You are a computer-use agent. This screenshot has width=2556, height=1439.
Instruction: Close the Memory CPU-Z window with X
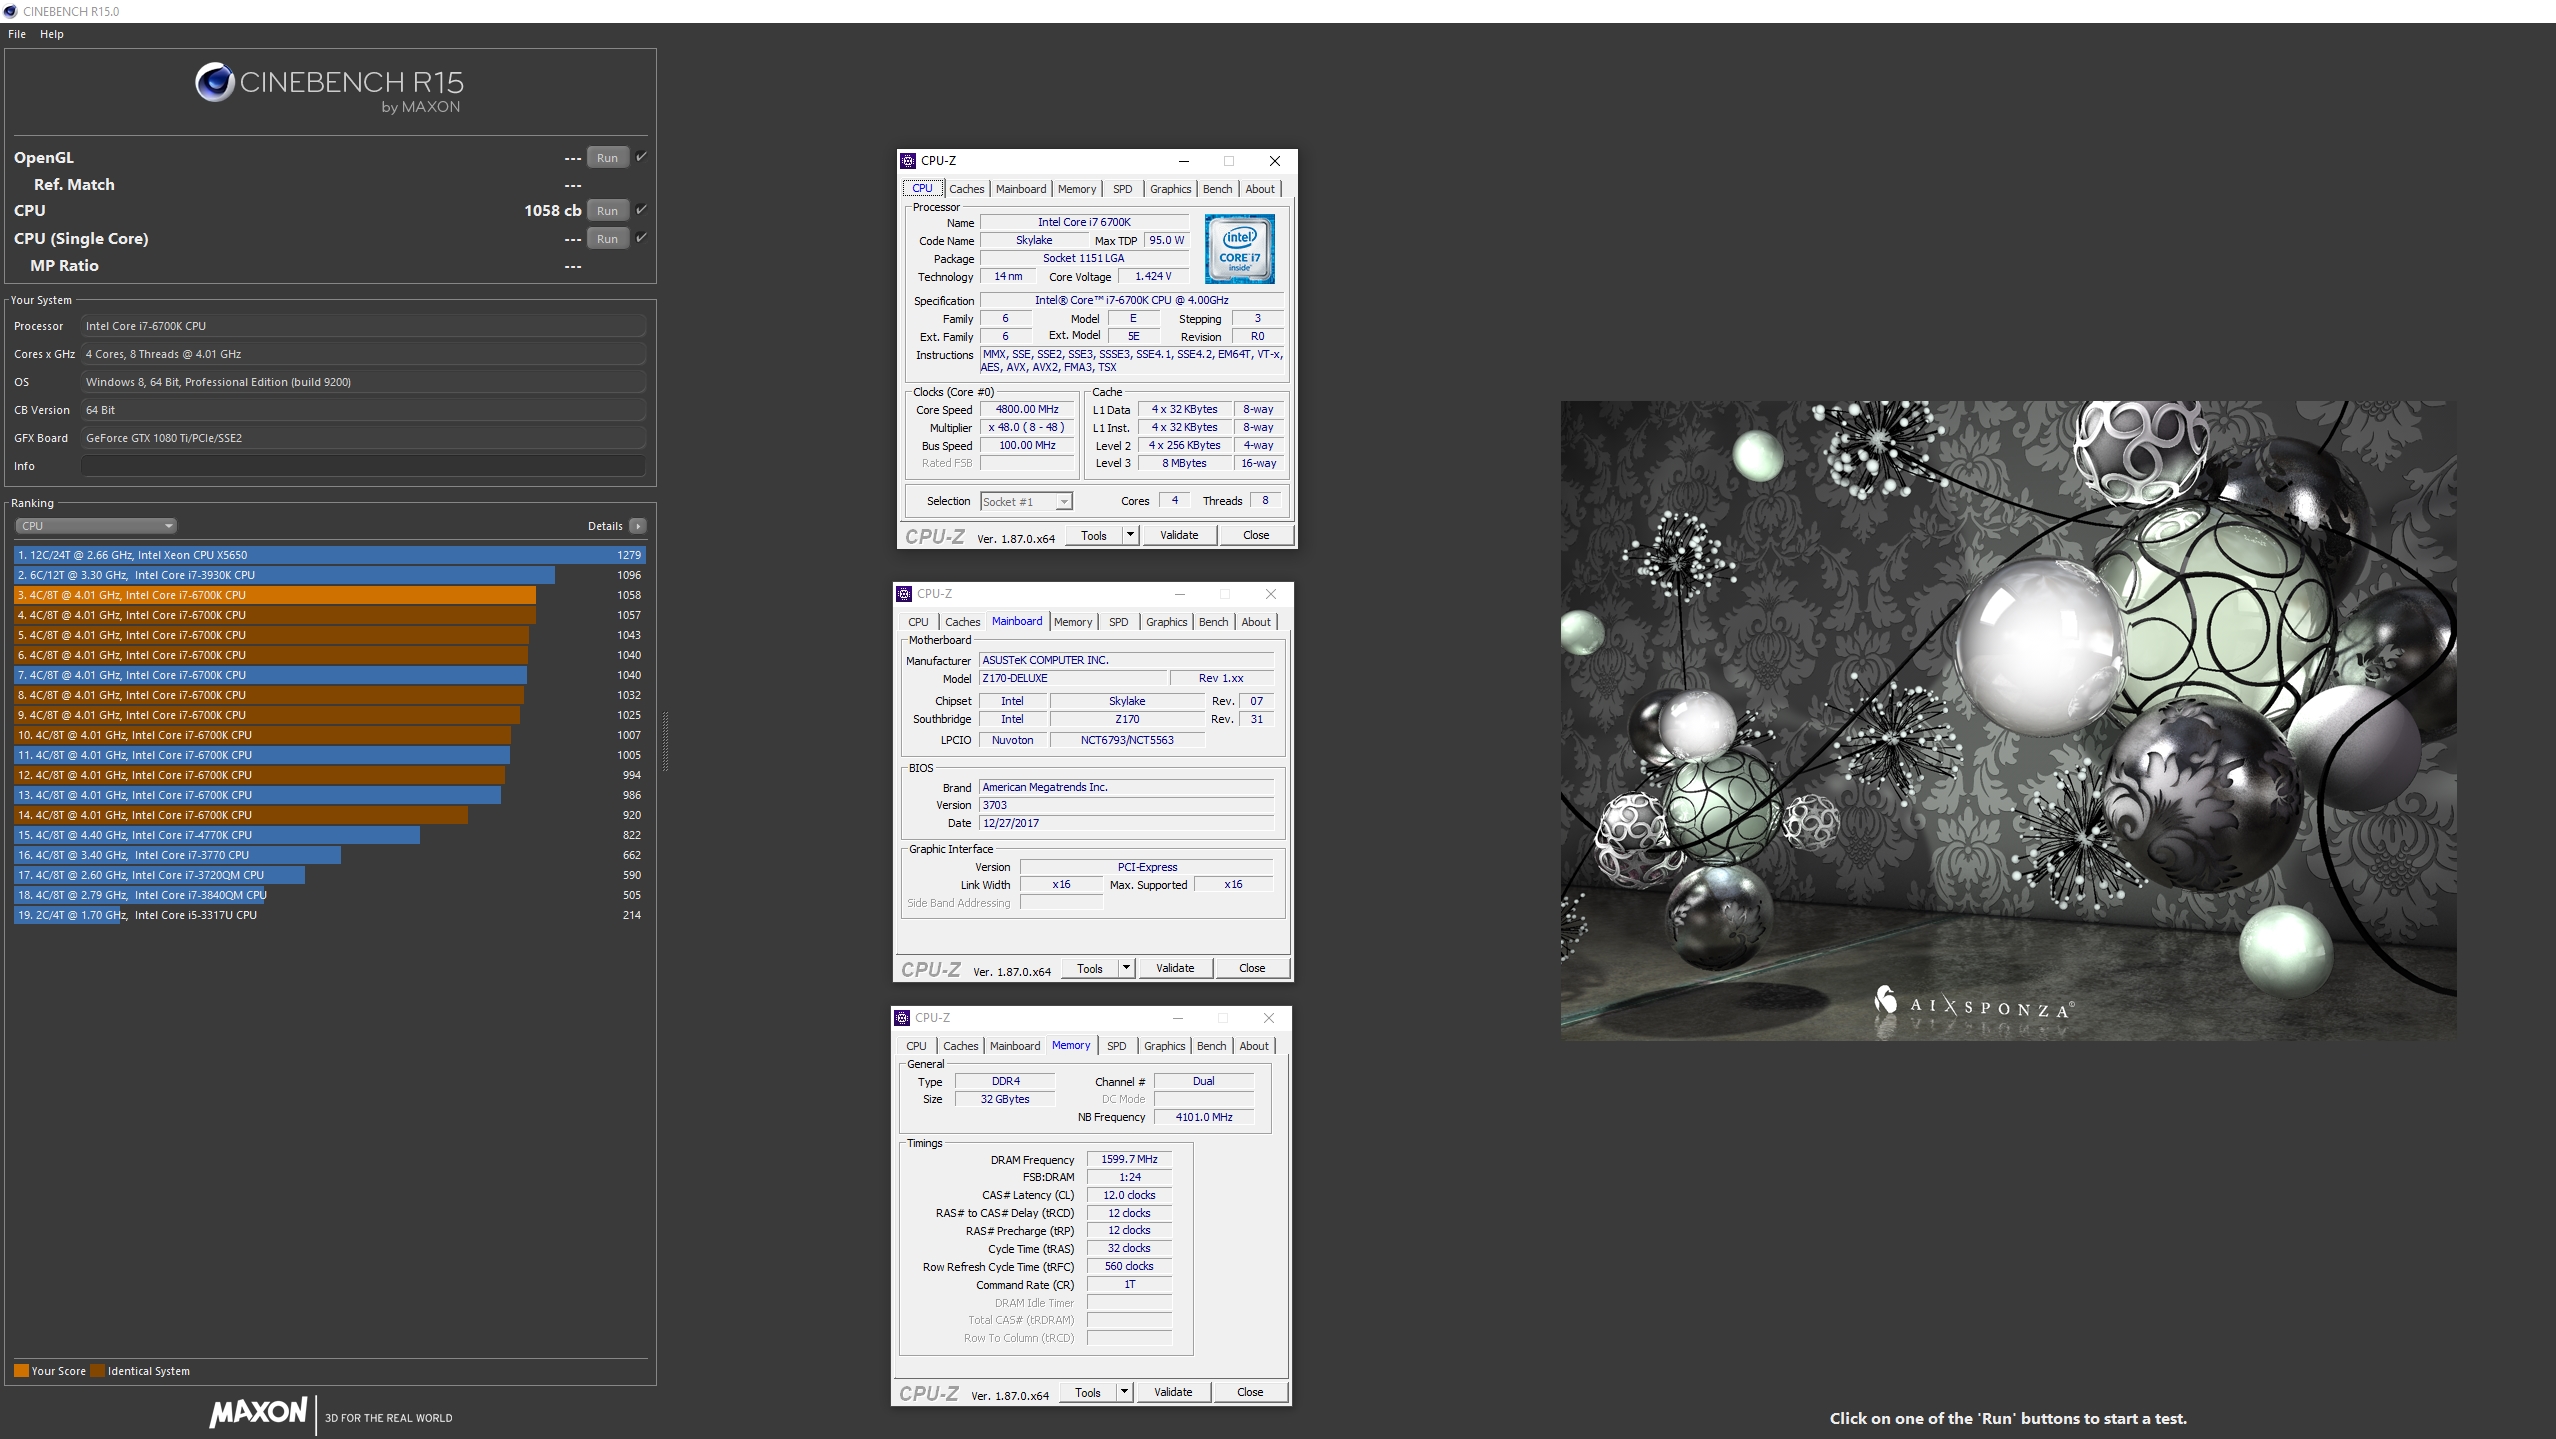[1268, 1018]
